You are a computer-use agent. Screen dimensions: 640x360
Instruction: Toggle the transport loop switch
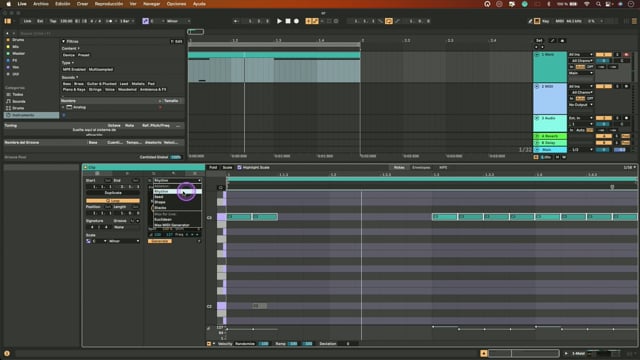[x=389, y=21]
